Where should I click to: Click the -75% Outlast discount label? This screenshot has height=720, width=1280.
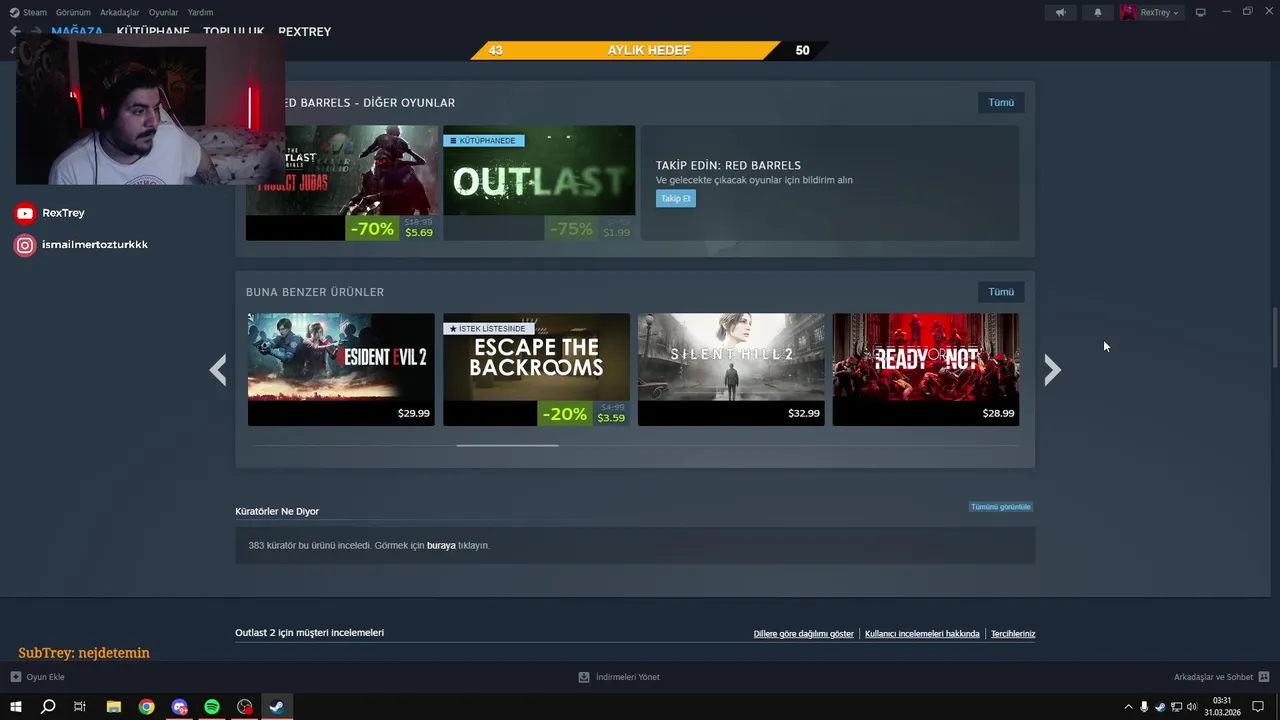(571, 228)
